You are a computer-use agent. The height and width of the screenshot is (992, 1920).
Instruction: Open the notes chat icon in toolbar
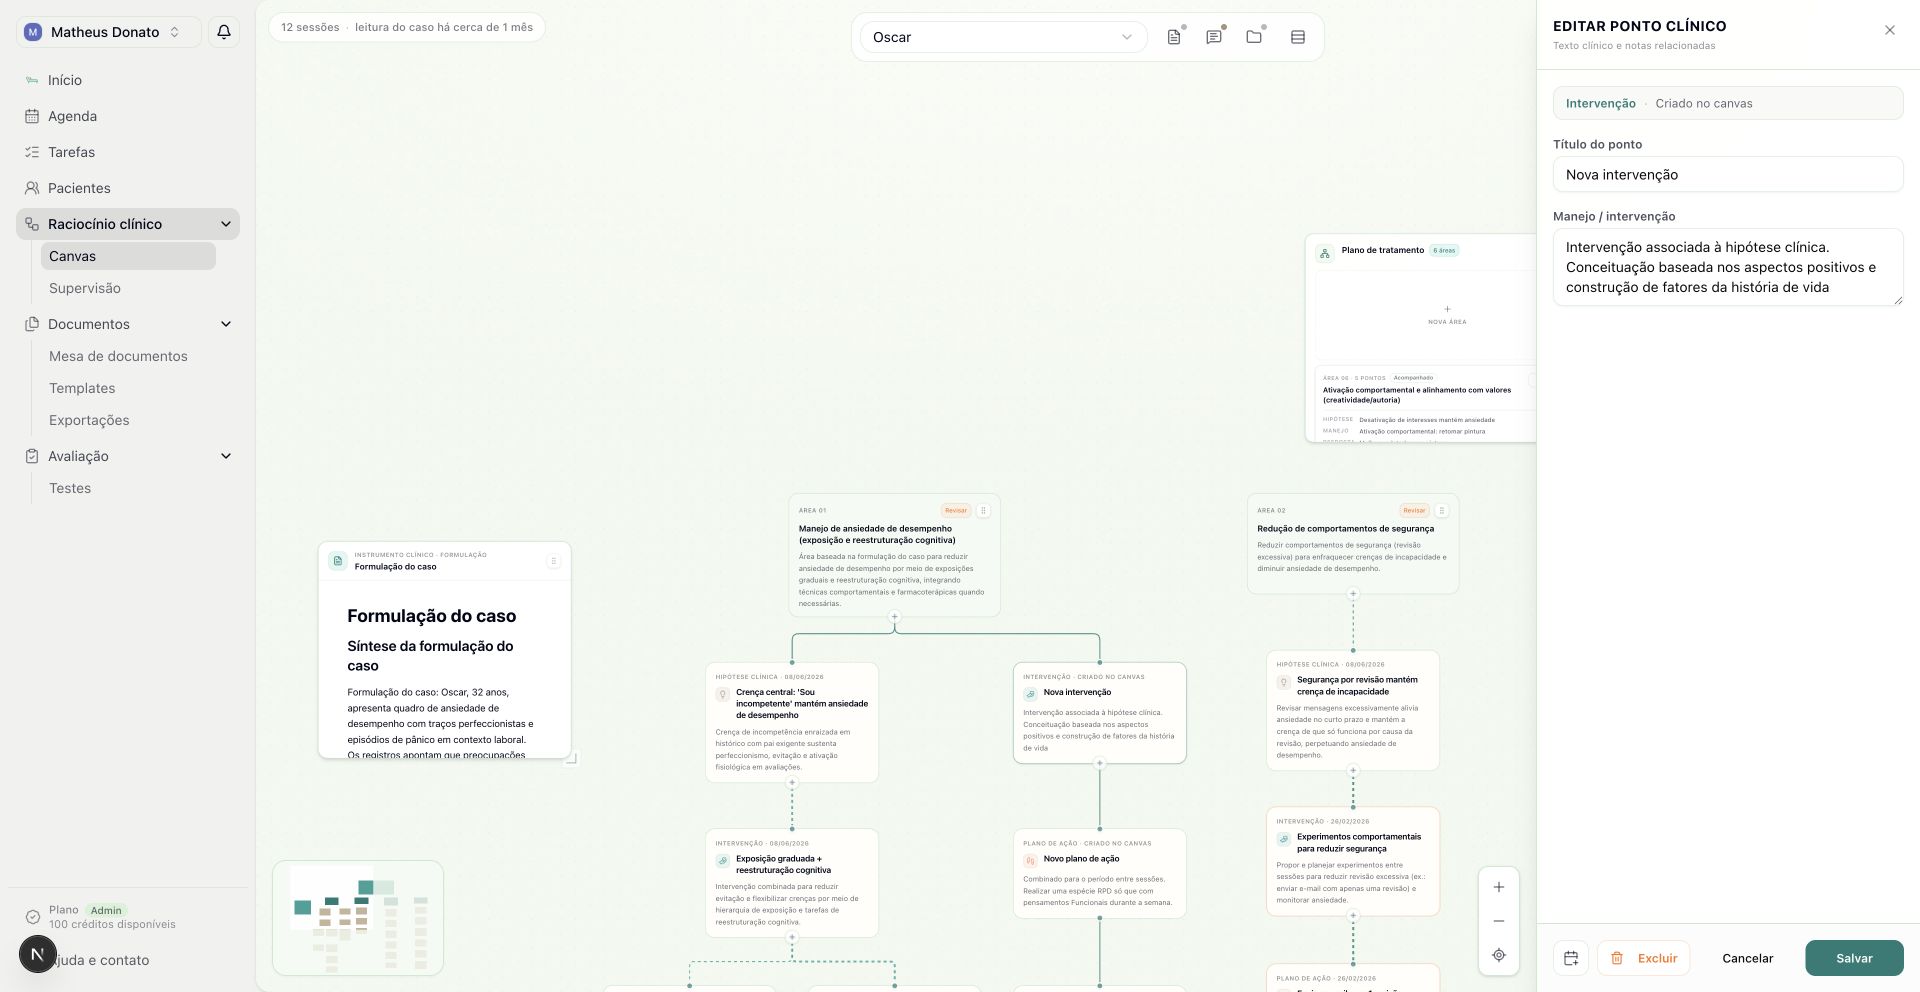pos(1214,37)
